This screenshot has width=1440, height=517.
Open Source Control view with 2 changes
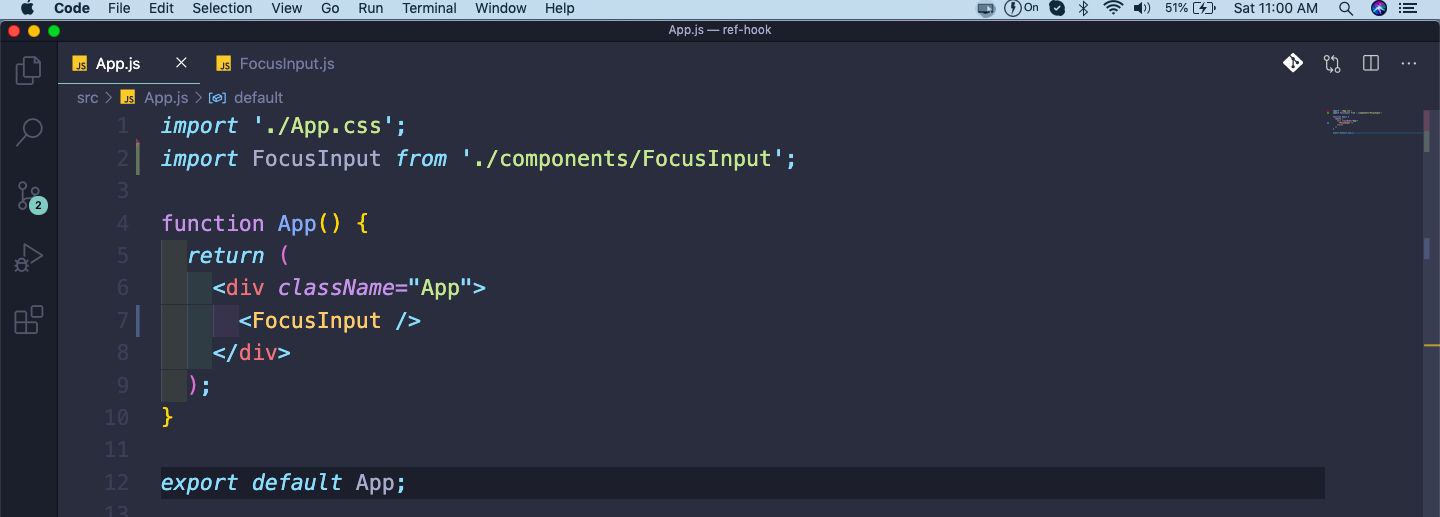(30, 196)
